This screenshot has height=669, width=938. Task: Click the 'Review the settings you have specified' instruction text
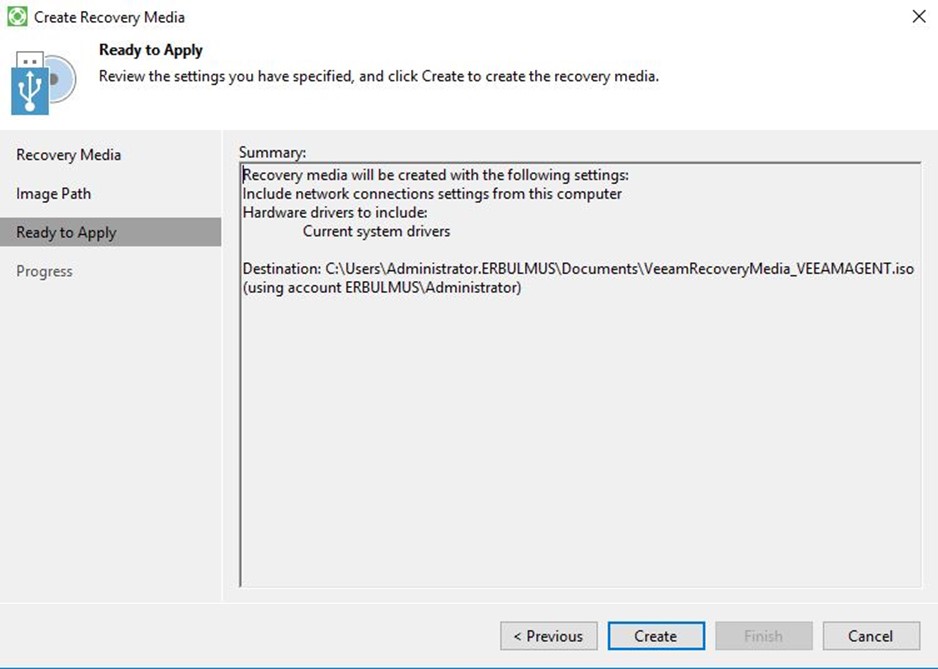[379, 77]
